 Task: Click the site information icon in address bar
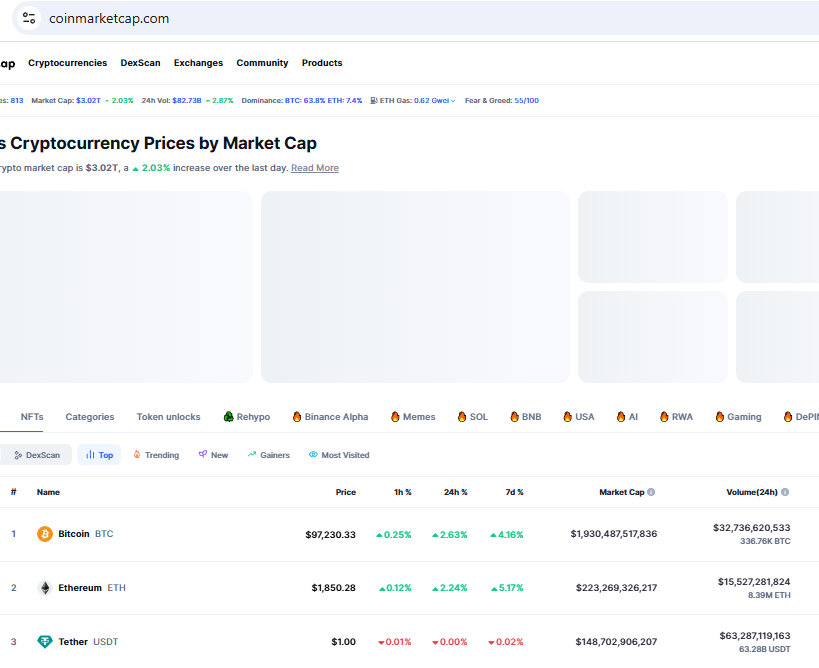click(x=29, y=18)
